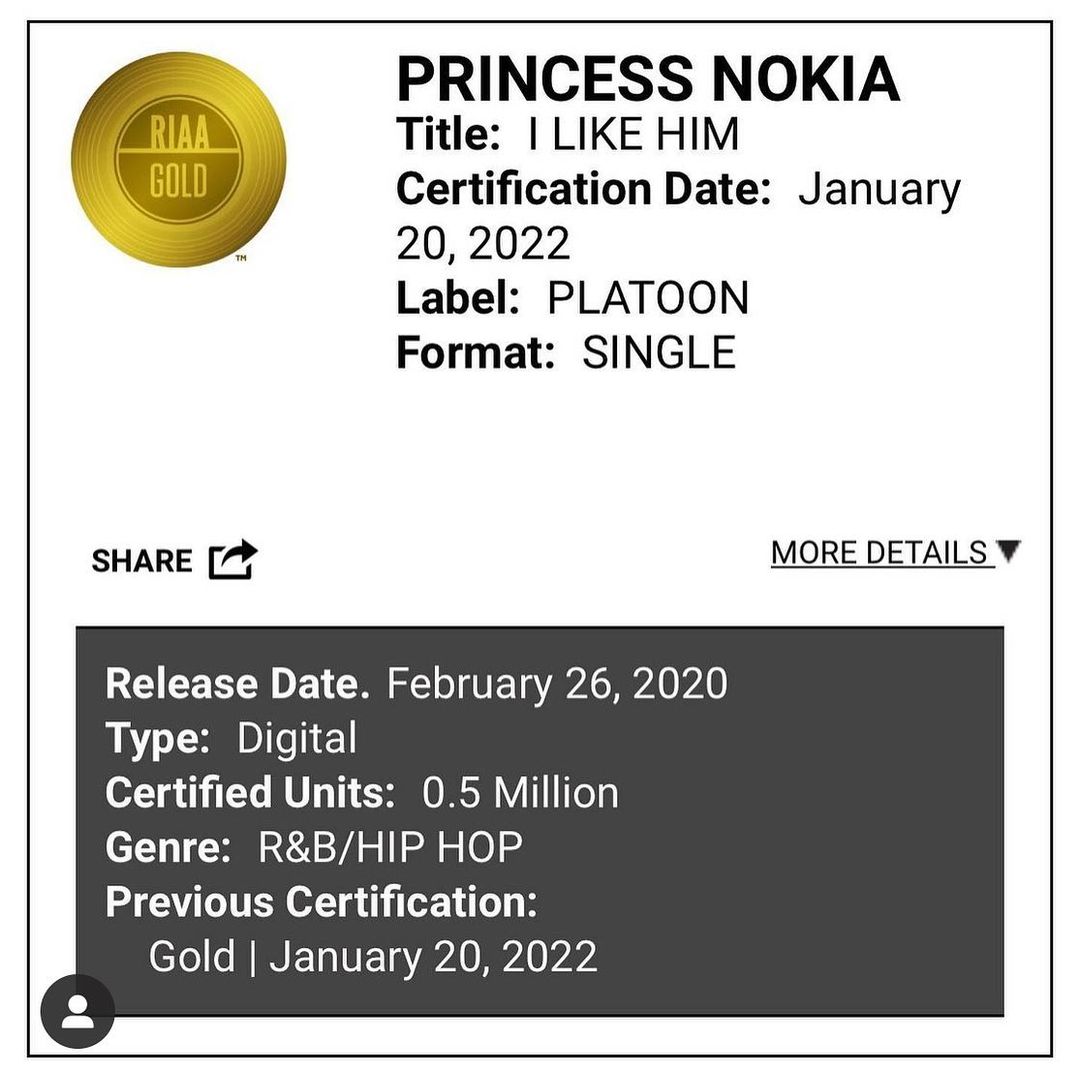Click the Certified Units 0.5 Million row

pyautogui.click(x=362, y=792)
